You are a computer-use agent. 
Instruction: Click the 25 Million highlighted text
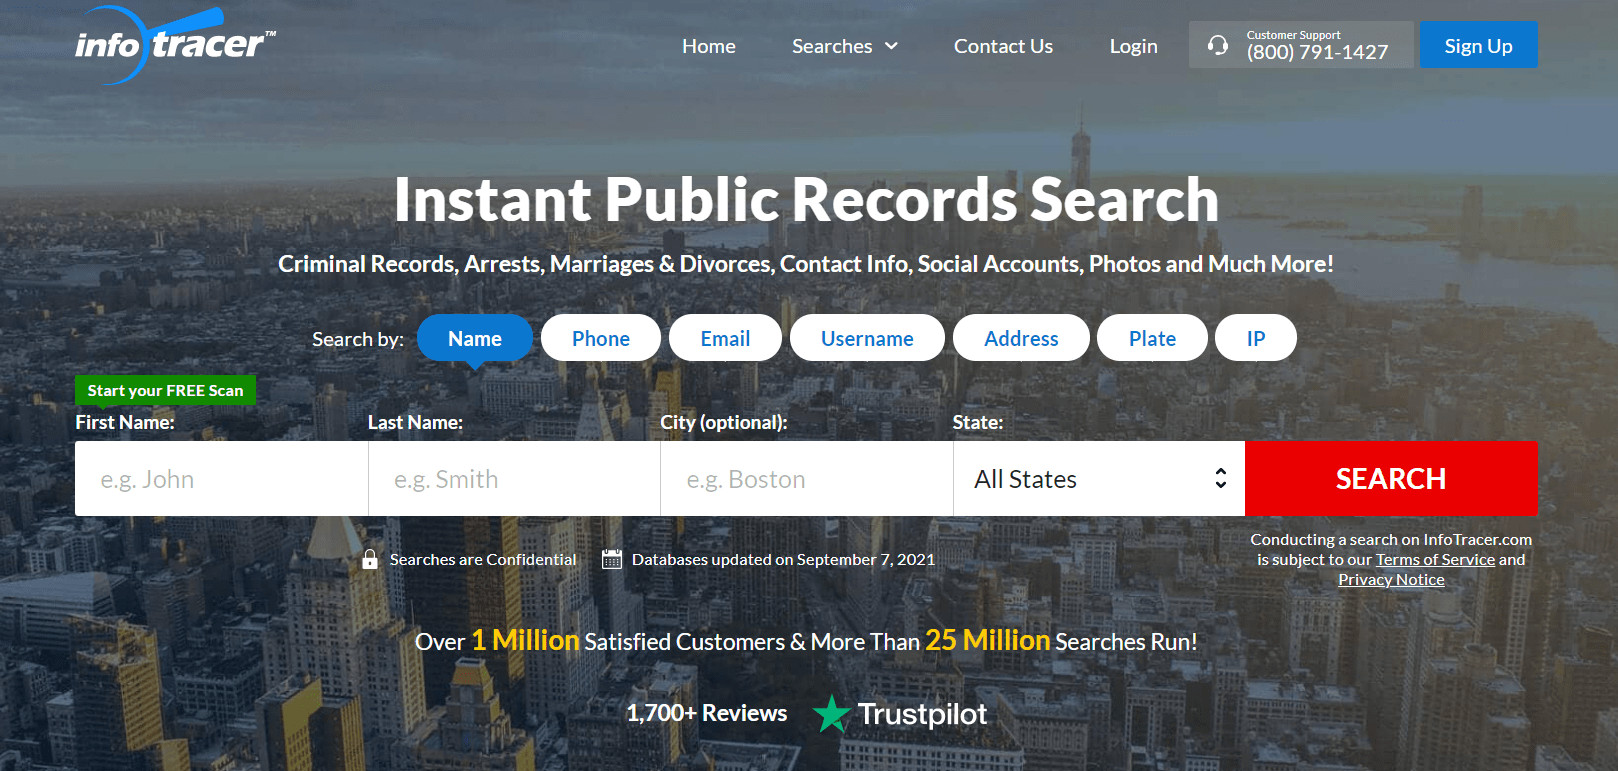tap(987, 641)
